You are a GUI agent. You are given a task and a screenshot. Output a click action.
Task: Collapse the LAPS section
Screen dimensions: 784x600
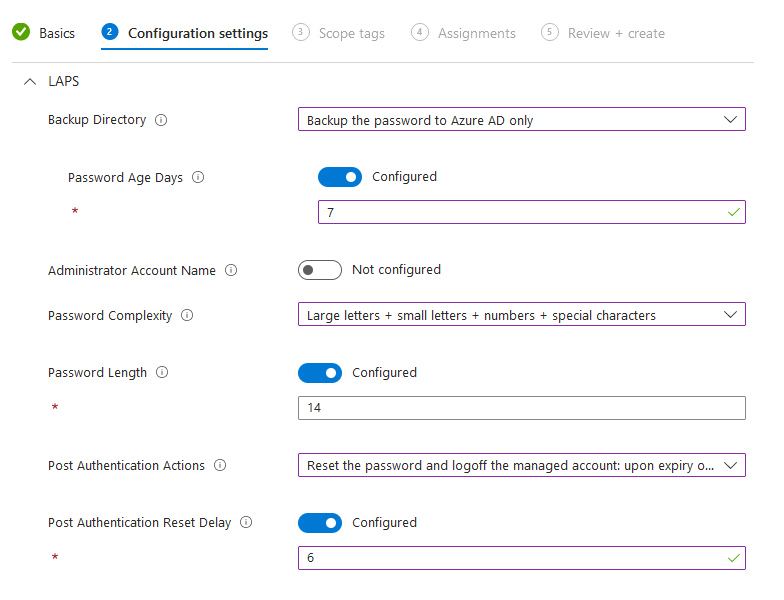click(x=29, y=82)
